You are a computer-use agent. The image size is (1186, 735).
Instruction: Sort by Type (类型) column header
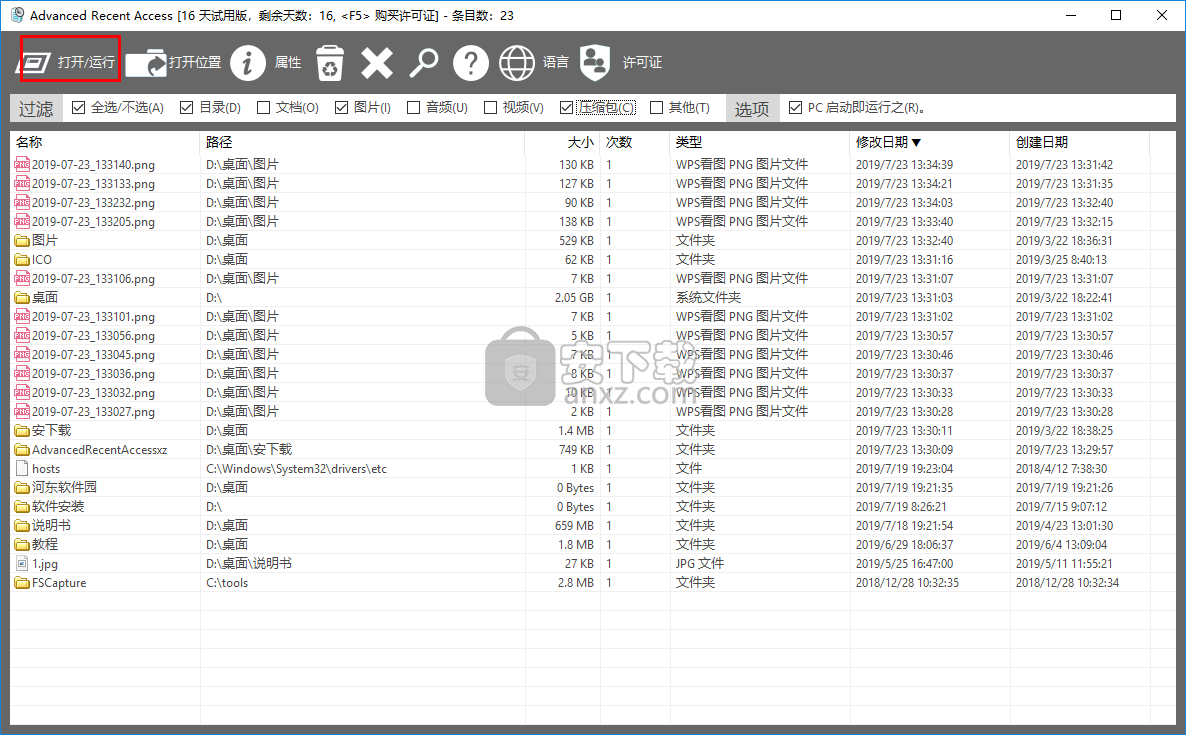coord(759,142)
